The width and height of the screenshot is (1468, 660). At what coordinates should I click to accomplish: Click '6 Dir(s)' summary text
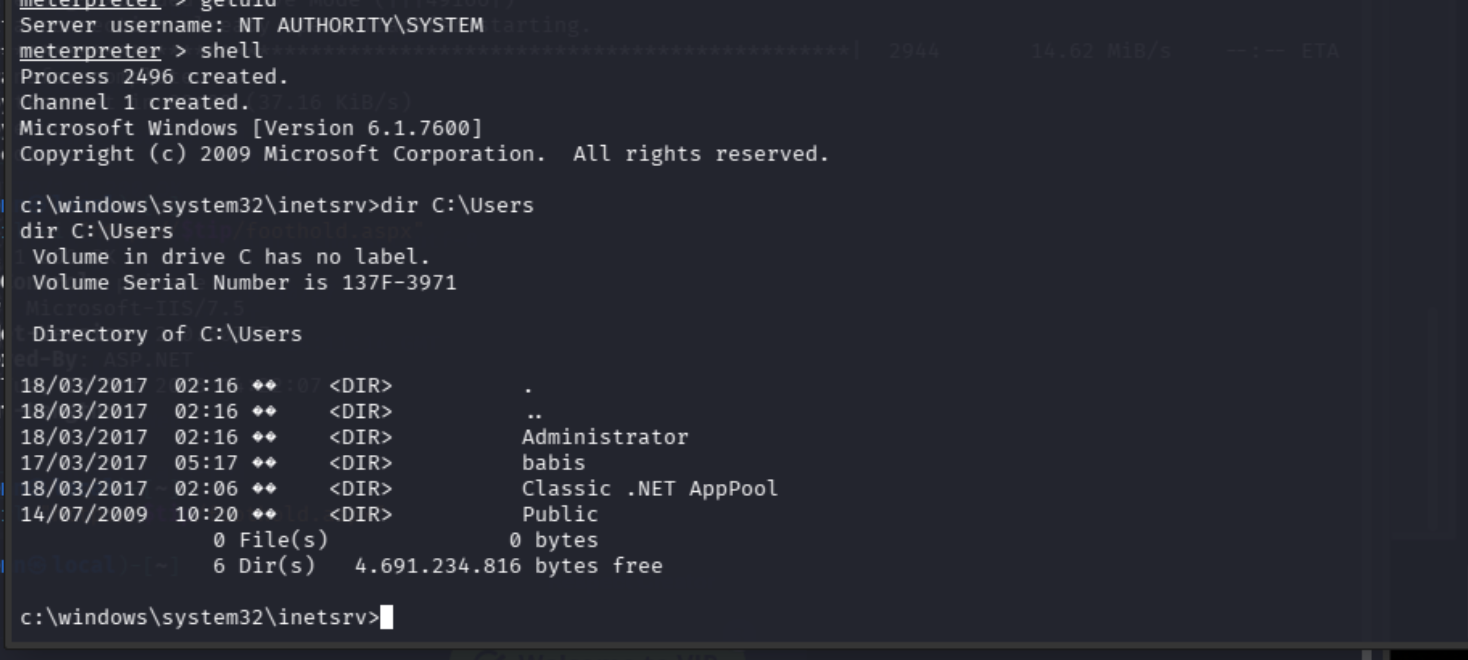point(264,566)
